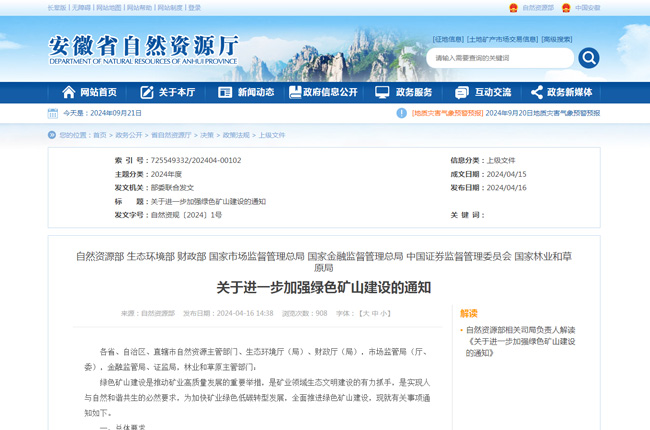The height and width of the screenshot is (430, 650).
Task: Open the 征地信息 quick link
Action: pos(448,39)
